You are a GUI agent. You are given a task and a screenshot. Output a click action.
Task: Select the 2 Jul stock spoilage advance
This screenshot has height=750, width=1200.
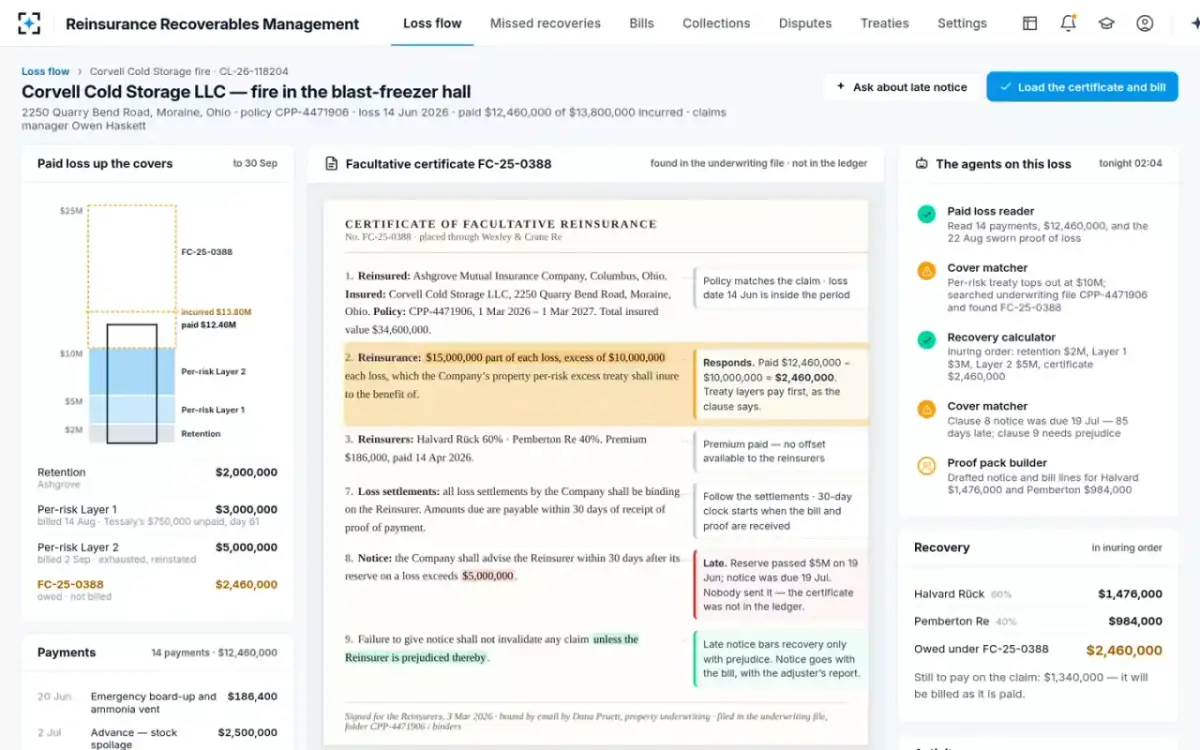(x=157, y=738)
